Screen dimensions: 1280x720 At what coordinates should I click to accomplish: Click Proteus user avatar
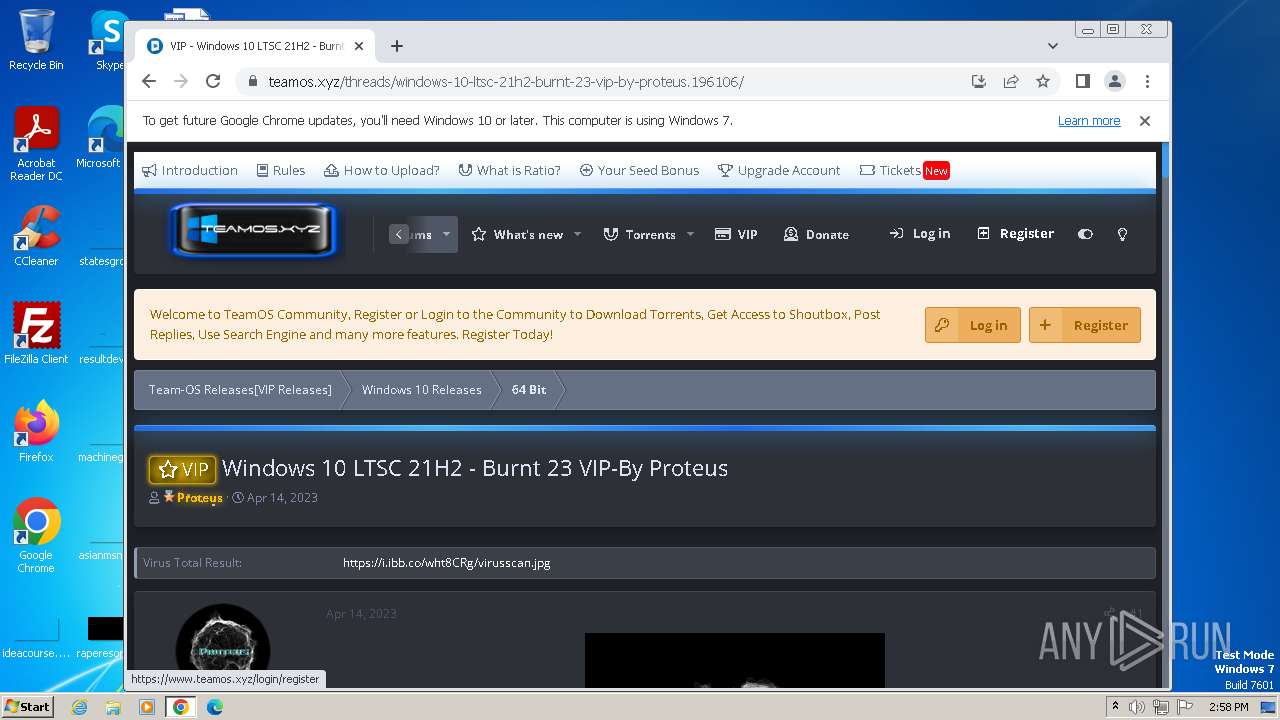coord(223,643)
